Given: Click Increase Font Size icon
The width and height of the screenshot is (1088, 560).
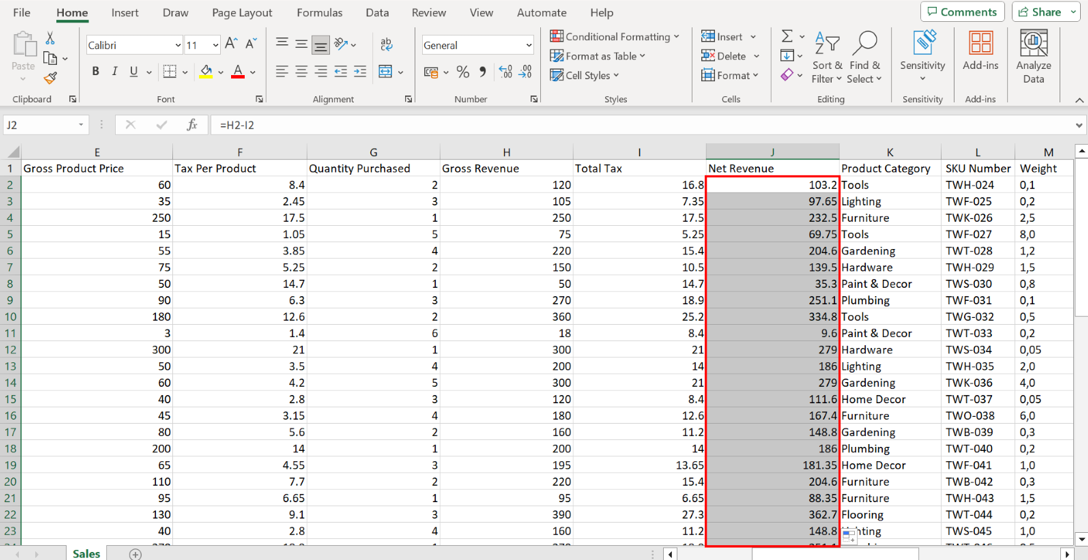Looking at the screenshot, I should pos(231,45).
